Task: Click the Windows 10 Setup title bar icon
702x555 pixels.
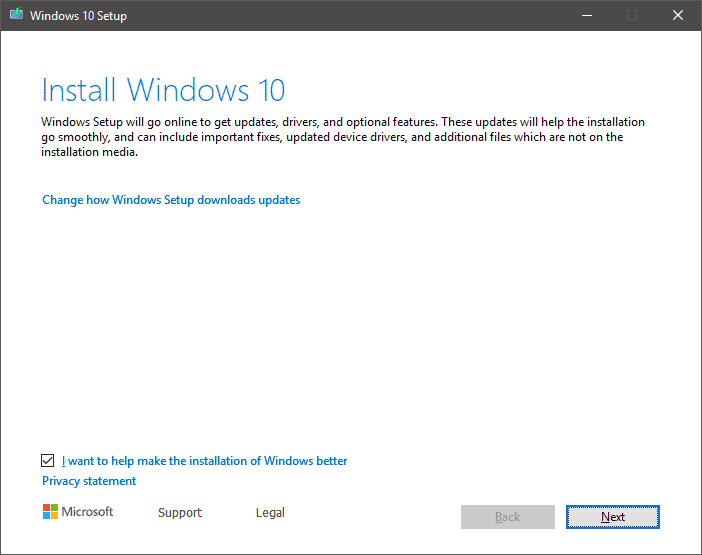Action: [17, 14]
